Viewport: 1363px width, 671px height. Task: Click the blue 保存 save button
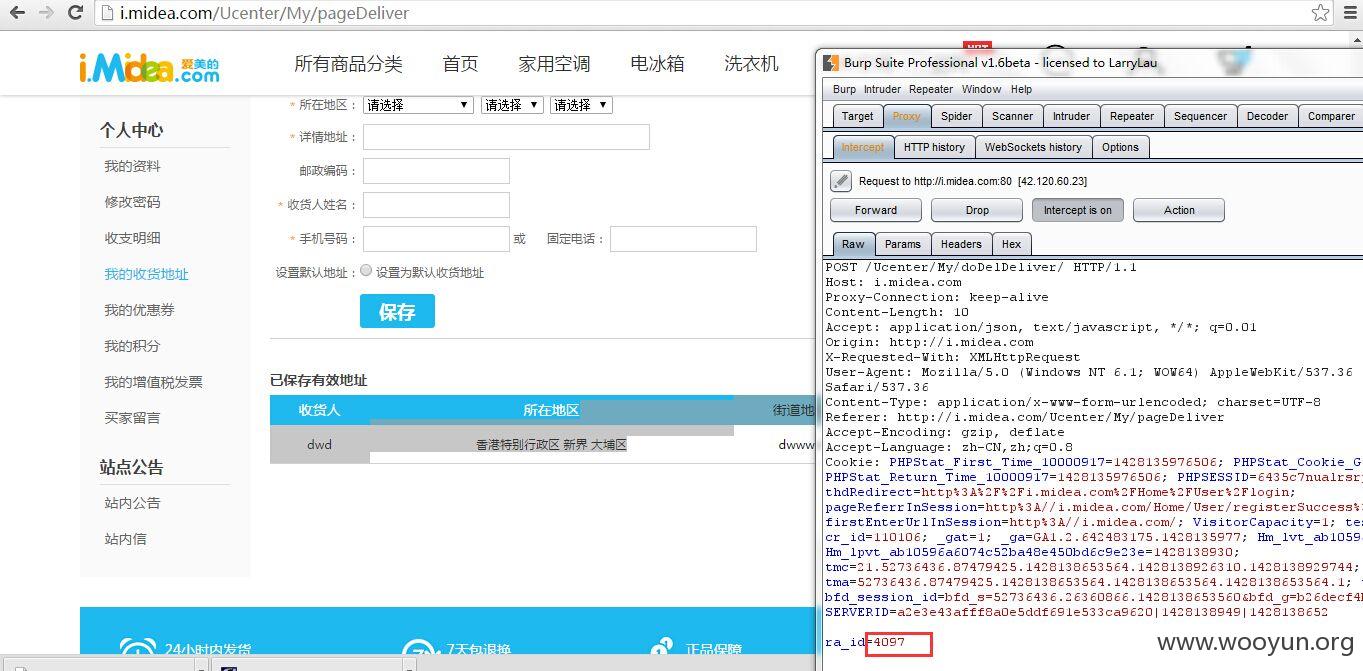397,311
